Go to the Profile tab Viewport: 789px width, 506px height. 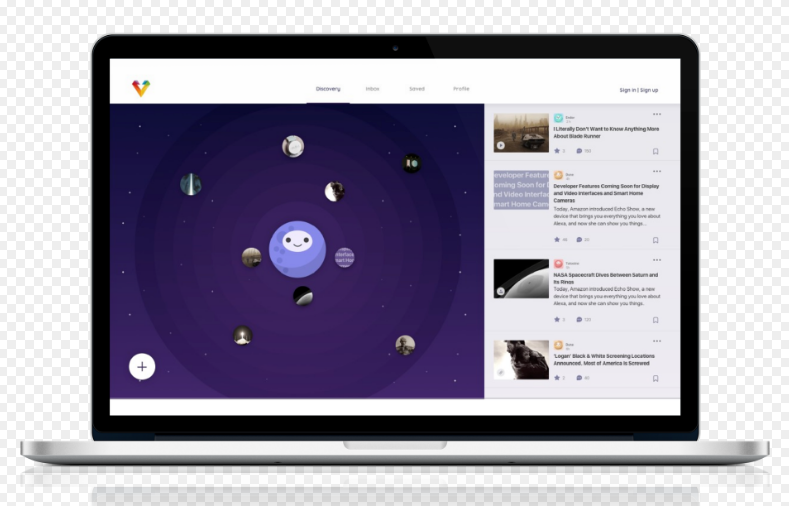coord(461,89)
